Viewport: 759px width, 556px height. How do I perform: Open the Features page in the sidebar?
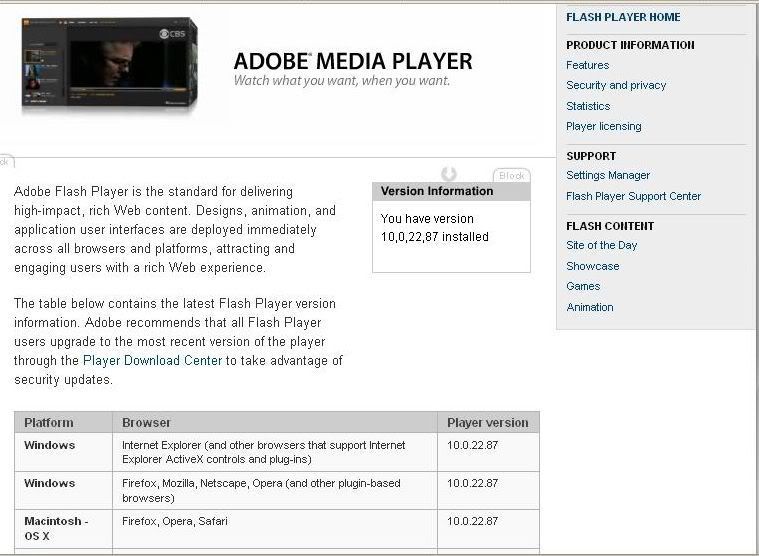587,65
